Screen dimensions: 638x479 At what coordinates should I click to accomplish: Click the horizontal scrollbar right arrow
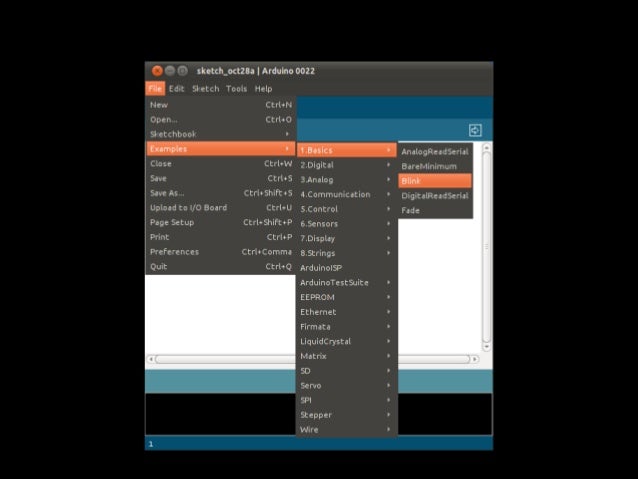pyautogui.click(x=474, y=359)
